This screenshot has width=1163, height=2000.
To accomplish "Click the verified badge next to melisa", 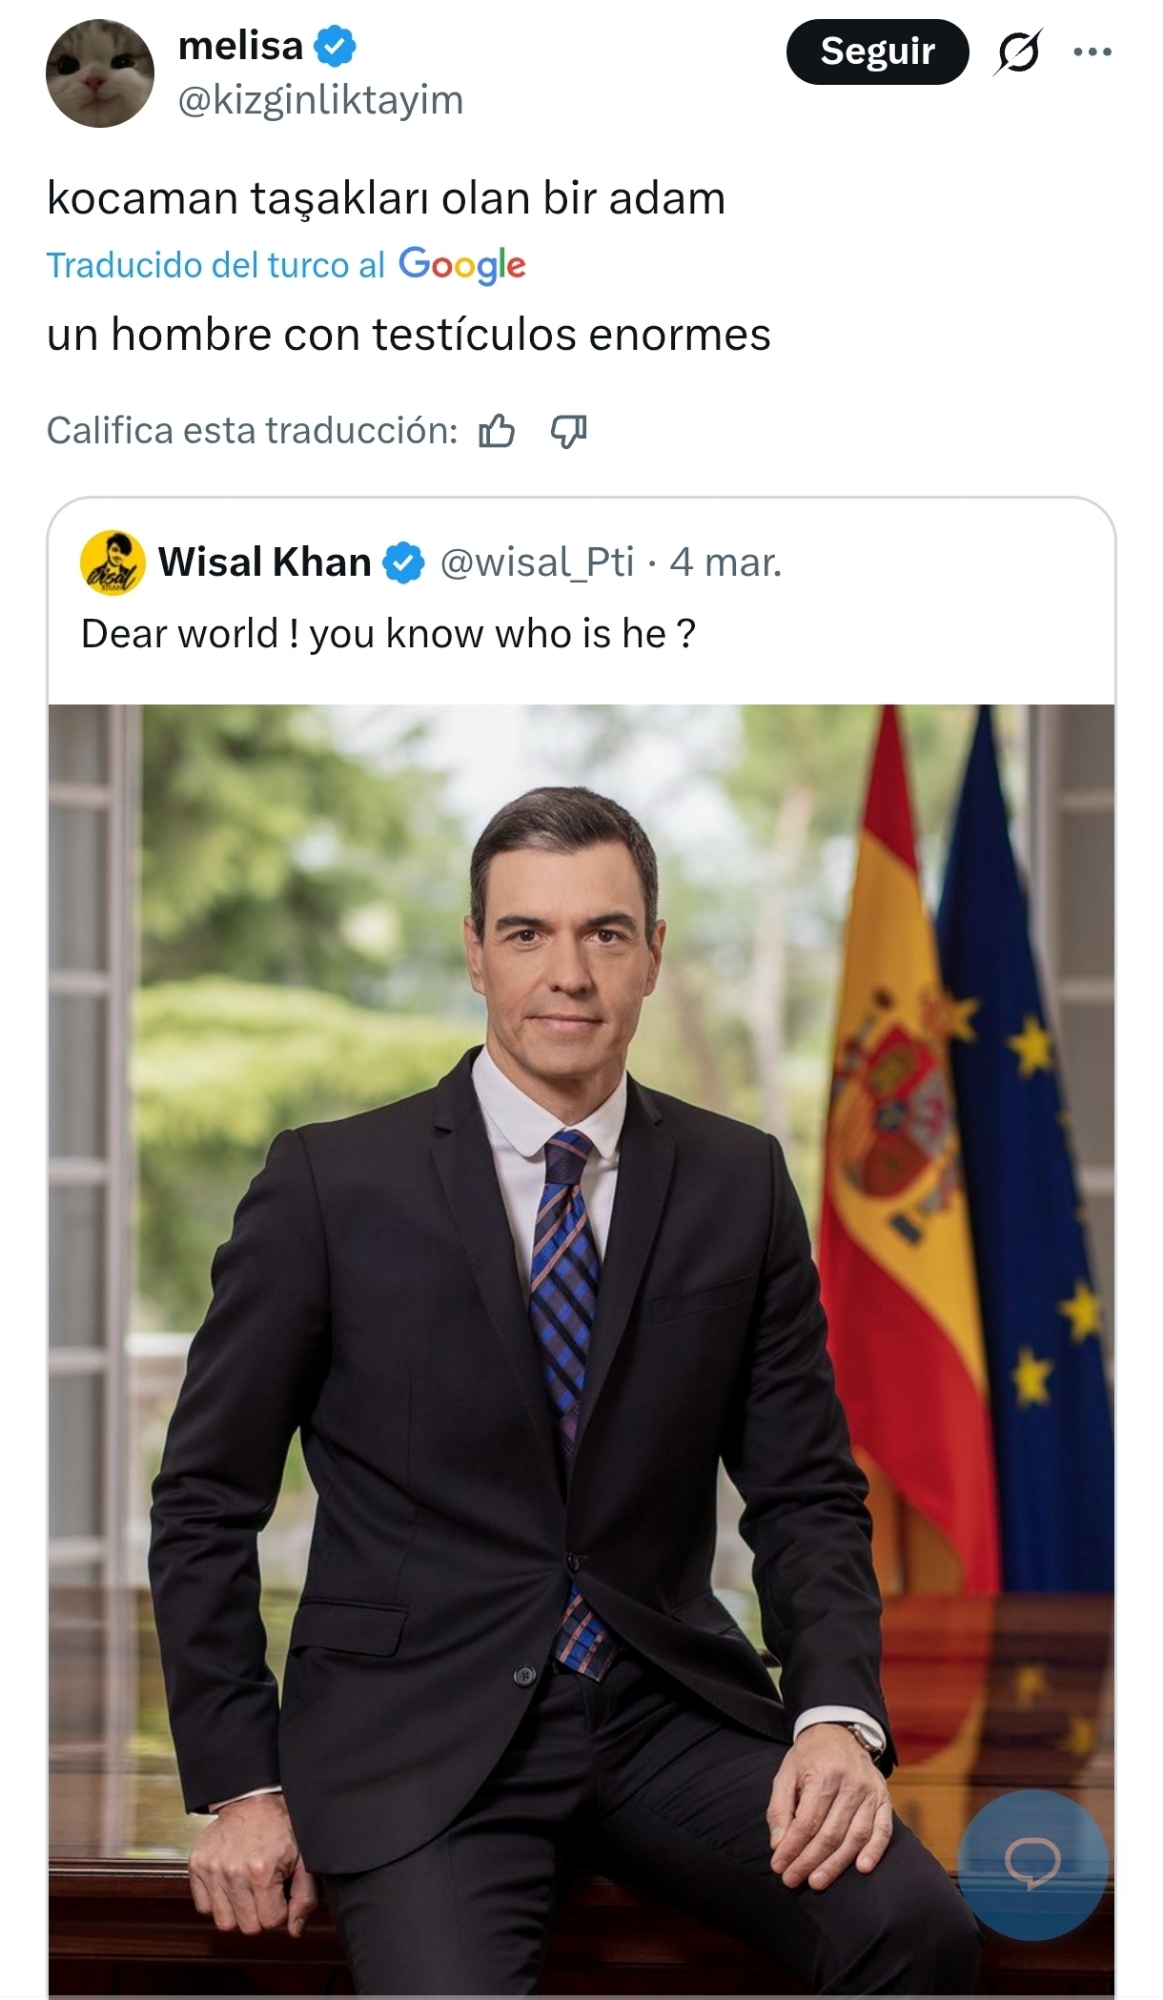I will [x=336, y=46].
